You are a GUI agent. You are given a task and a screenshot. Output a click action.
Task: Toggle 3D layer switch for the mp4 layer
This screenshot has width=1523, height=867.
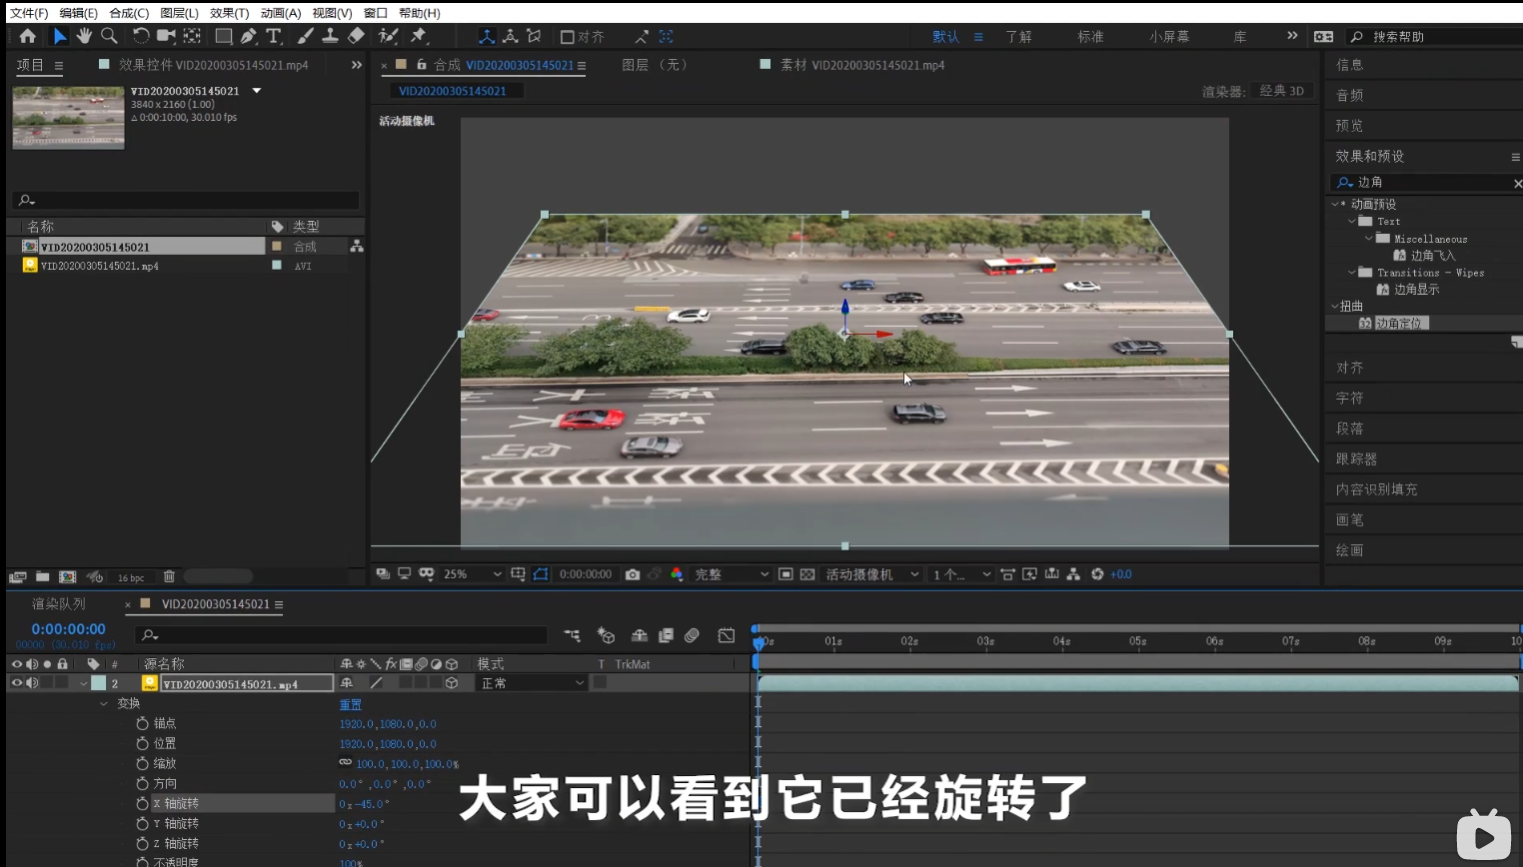pyautogui.click(x=452, y=683)
